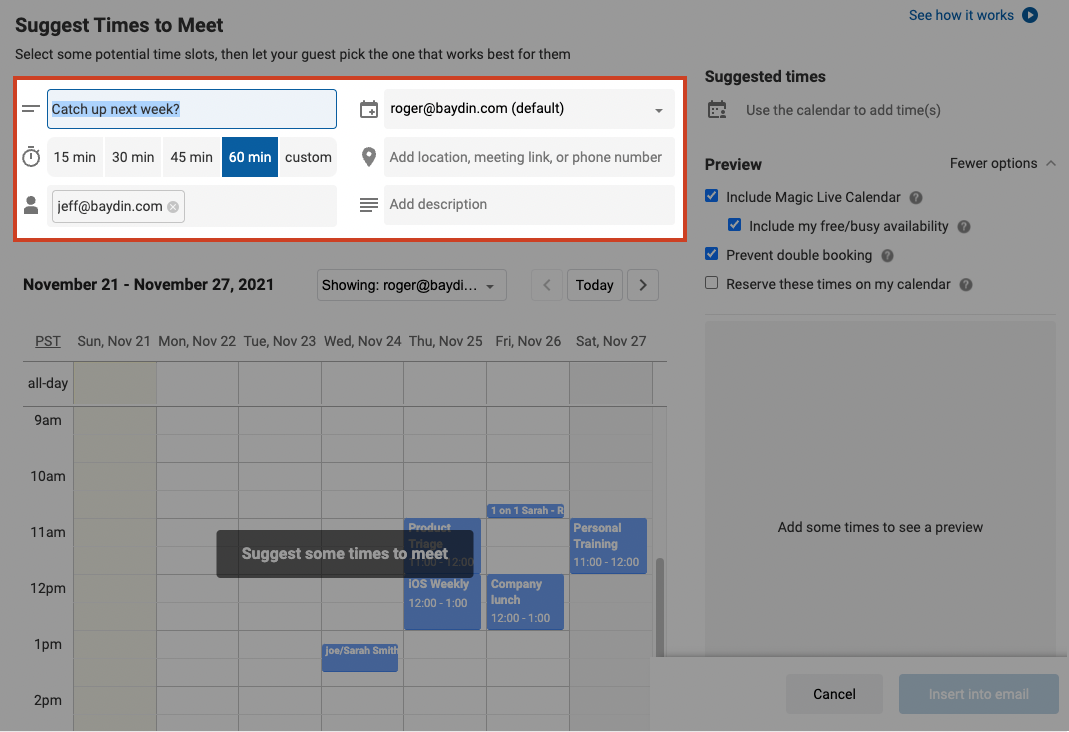This screenshot has width=1069, height=732.
Task: Uncheck Prevent double booking
Action: point(712,254)
